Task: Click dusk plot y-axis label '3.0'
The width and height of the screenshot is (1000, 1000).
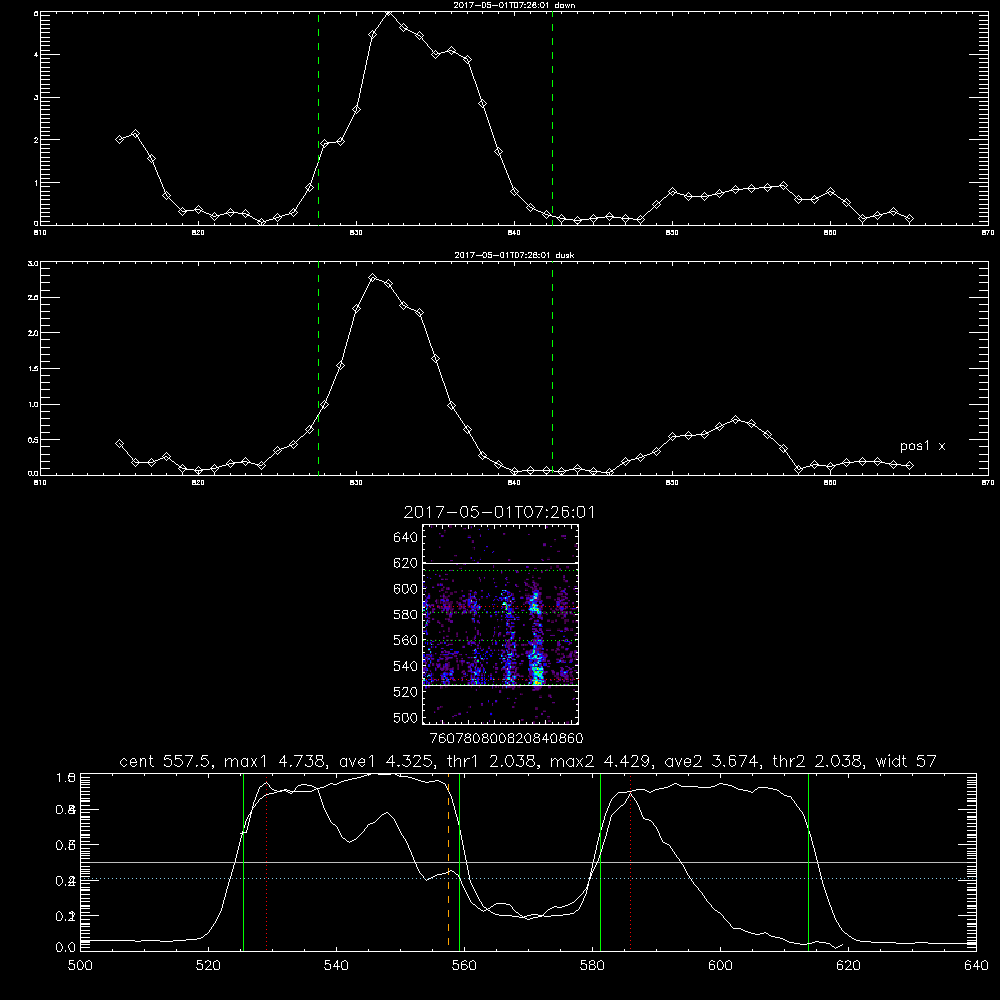Action: [34, 263]
